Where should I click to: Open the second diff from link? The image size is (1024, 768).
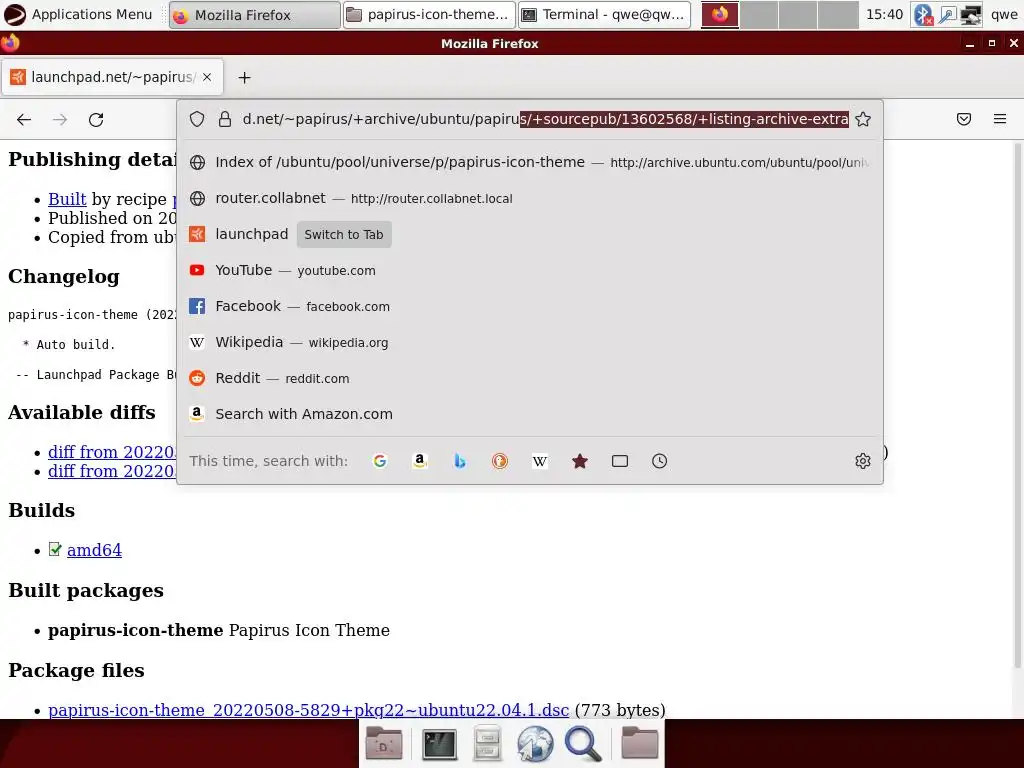point(112,471)
